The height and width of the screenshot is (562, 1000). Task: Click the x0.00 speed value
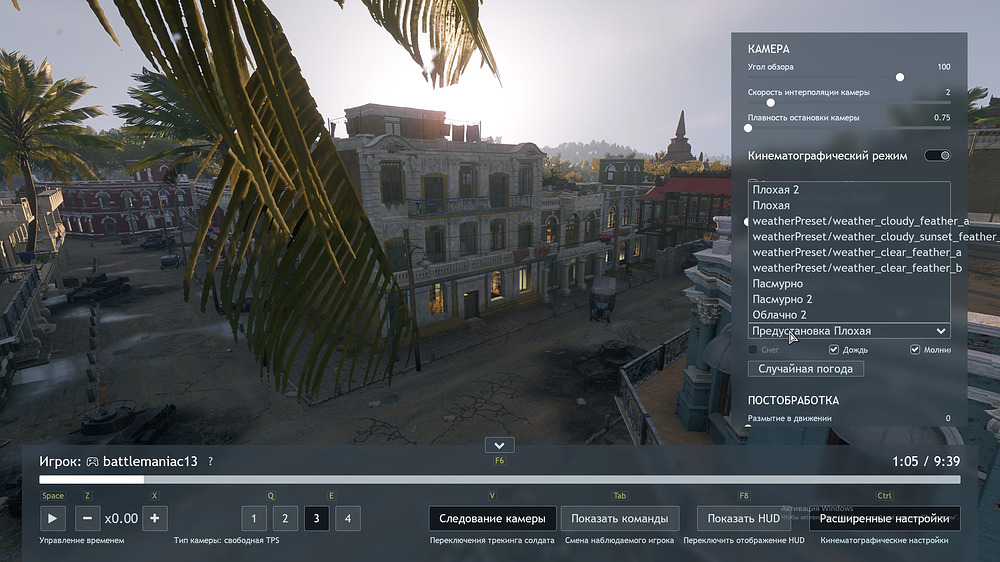click(x=121, y=519)
